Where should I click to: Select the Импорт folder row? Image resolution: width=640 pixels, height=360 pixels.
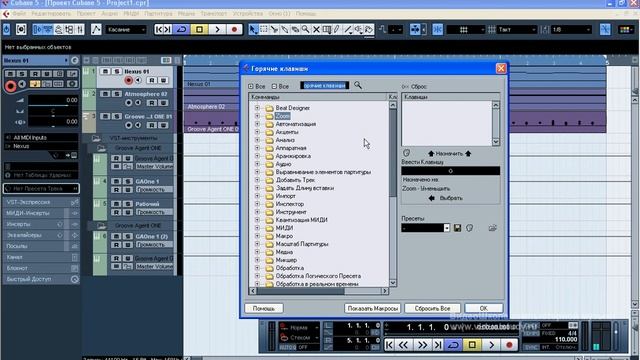285,196
